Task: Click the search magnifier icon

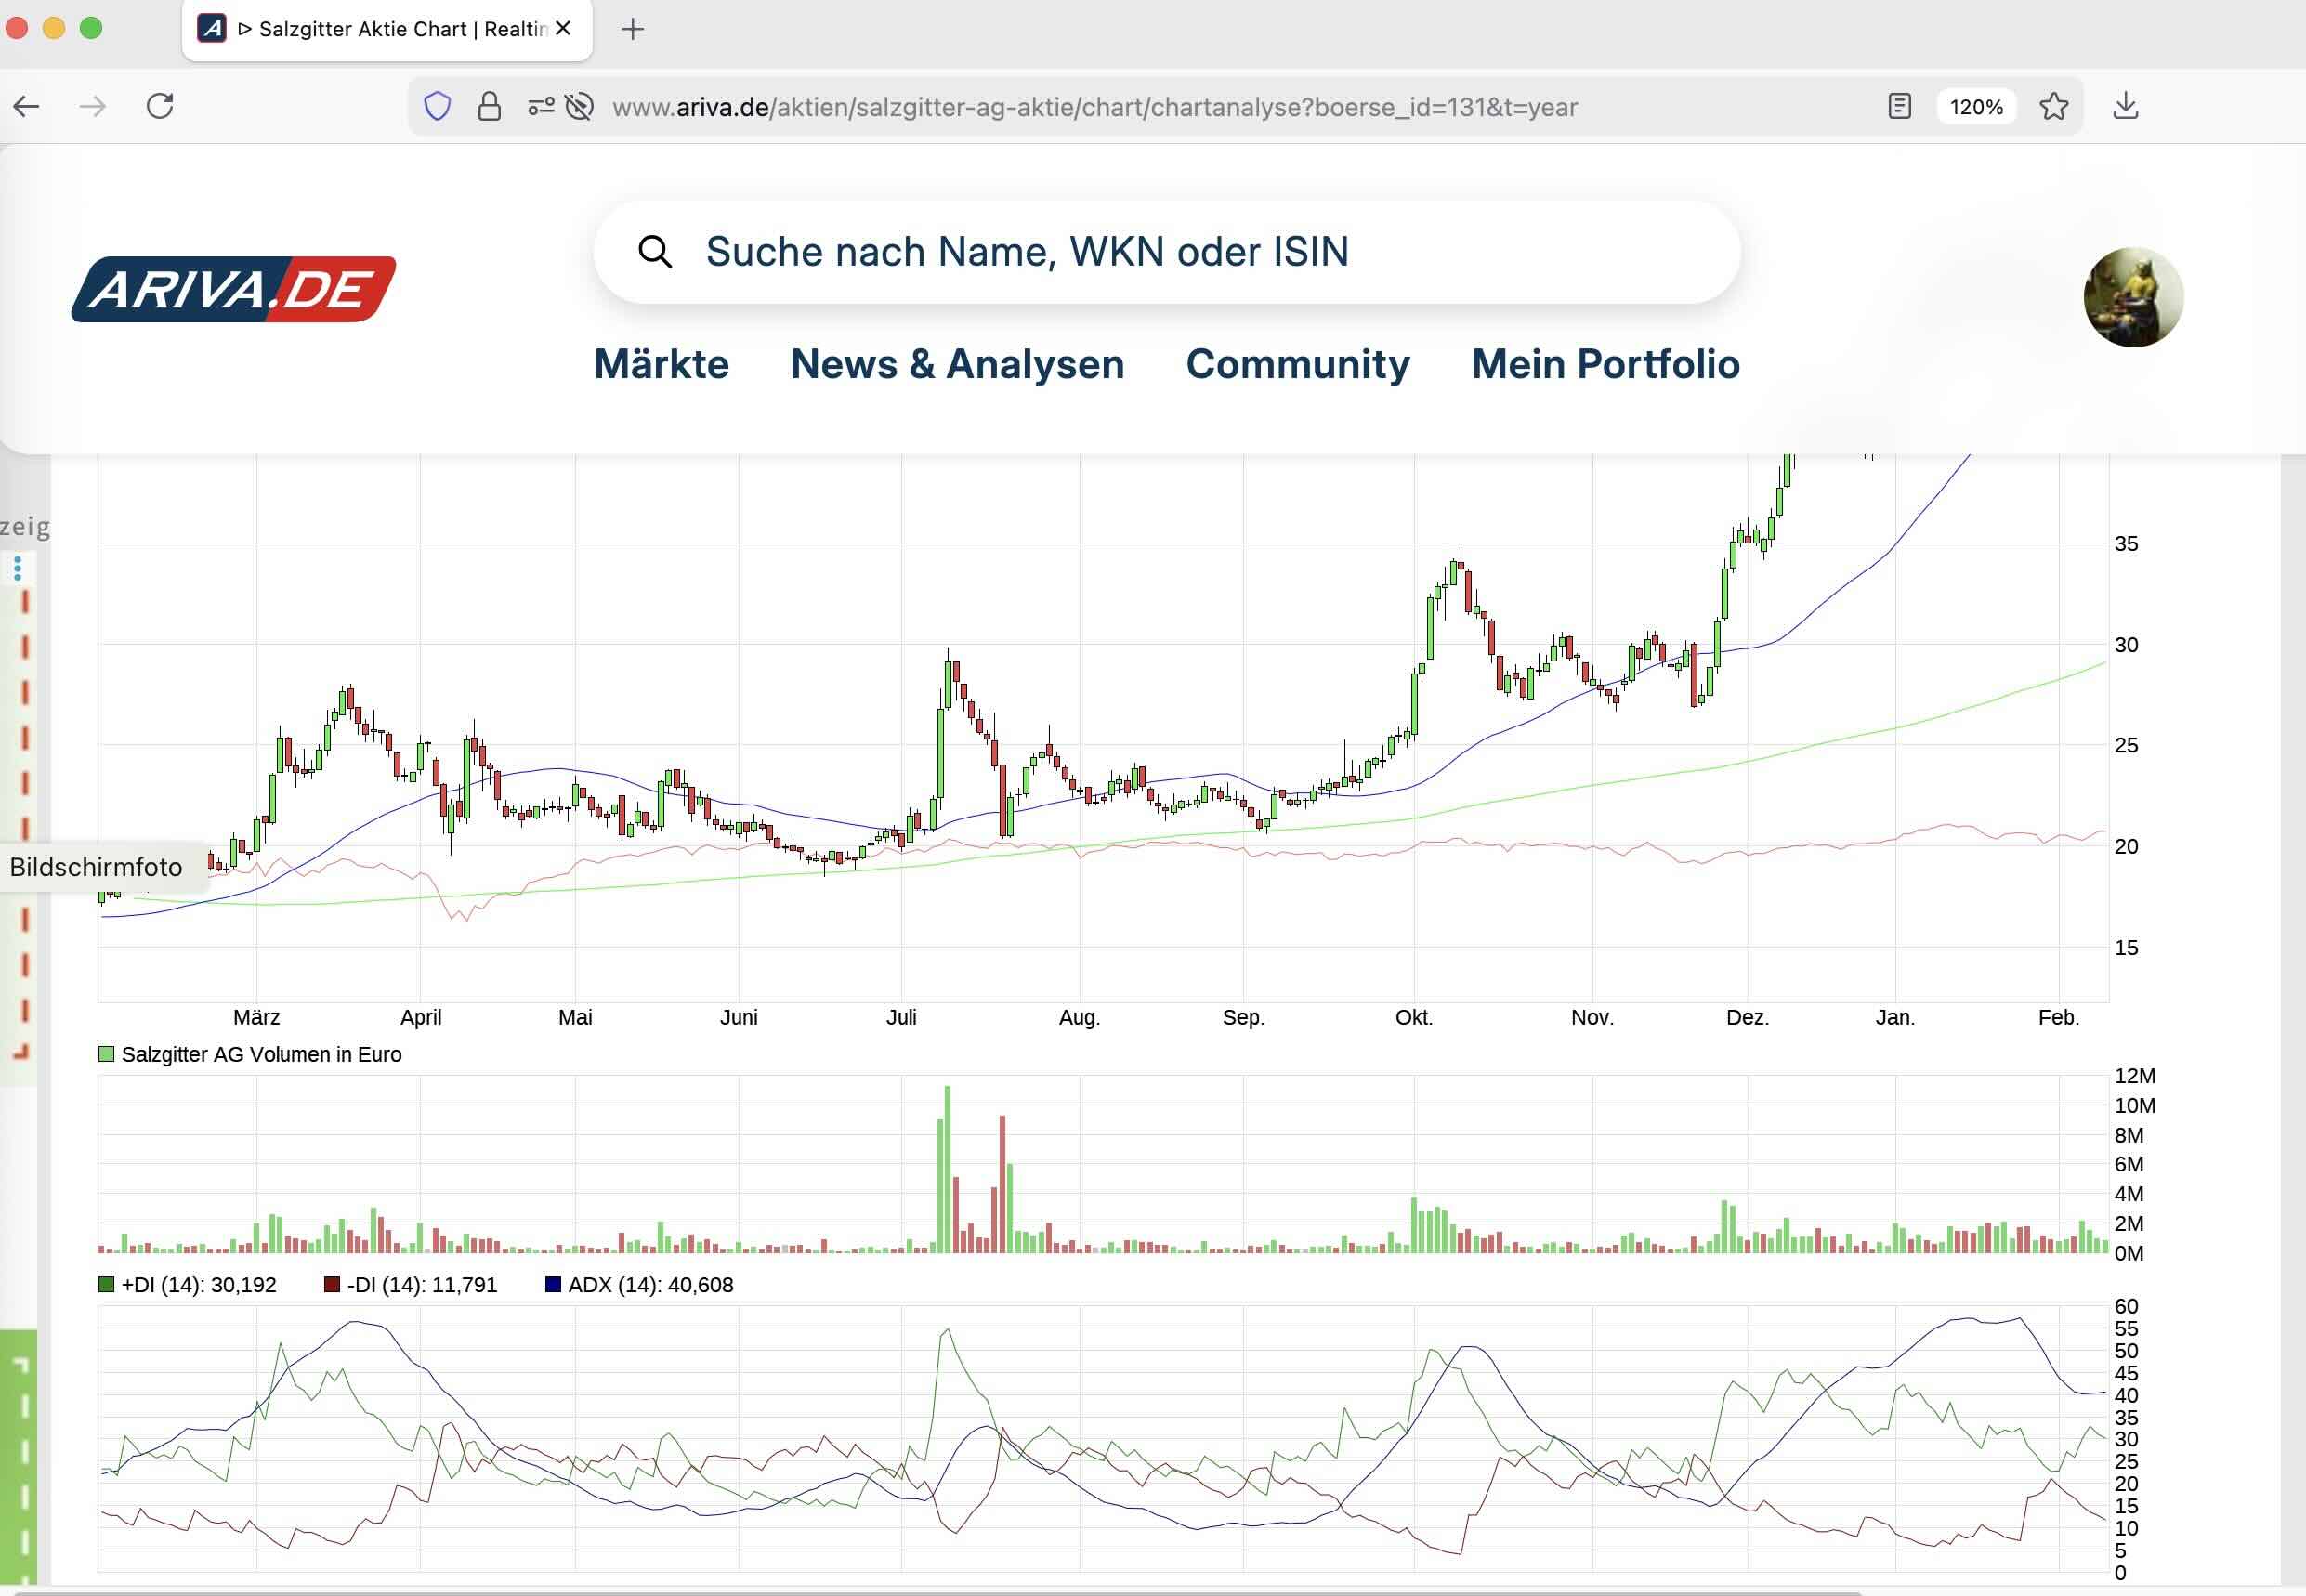Action: (655, 252)
